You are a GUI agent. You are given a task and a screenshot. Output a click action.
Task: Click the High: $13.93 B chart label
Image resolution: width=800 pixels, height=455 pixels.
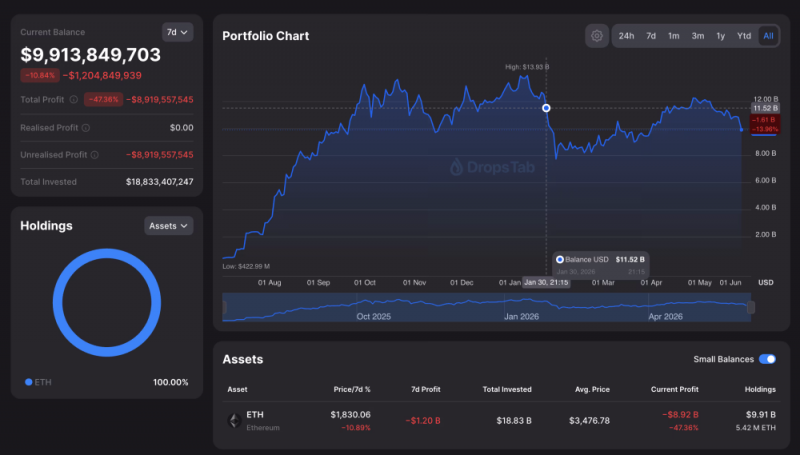(x=527, y=67)
